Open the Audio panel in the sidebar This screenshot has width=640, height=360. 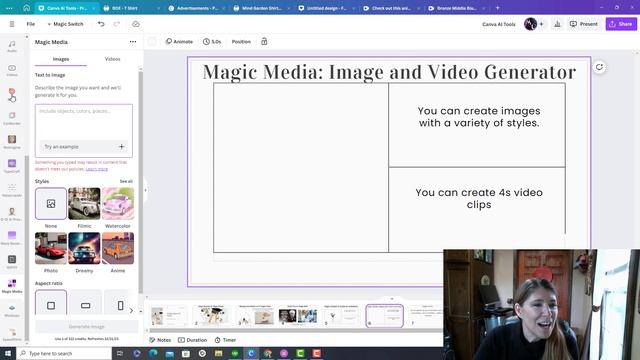click(12, 46)
